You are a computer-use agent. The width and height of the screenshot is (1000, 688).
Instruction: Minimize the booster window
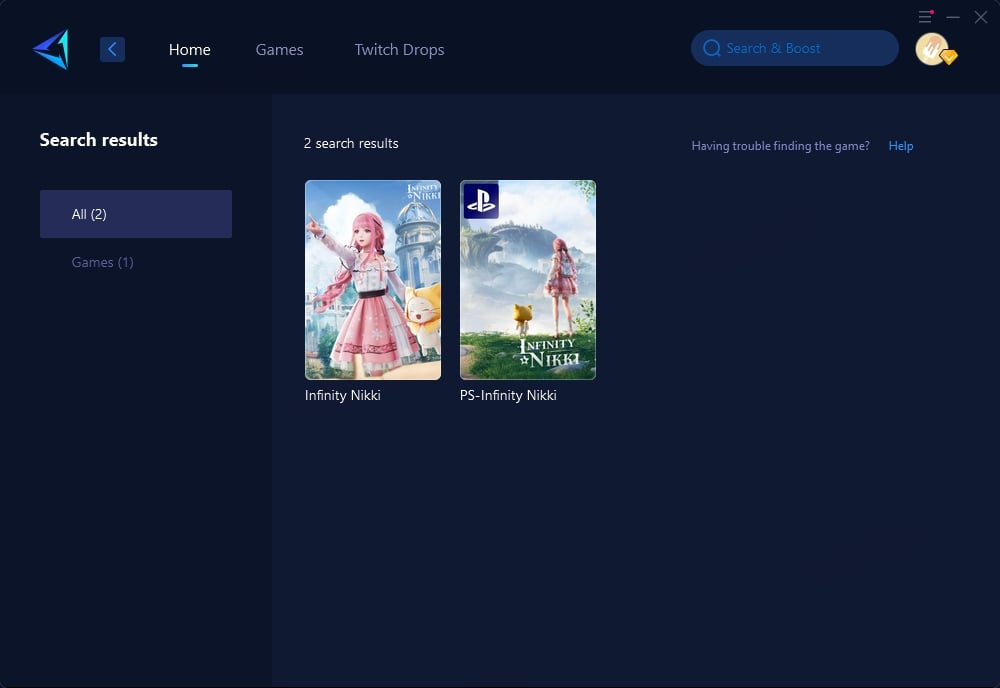pos(953,17)
